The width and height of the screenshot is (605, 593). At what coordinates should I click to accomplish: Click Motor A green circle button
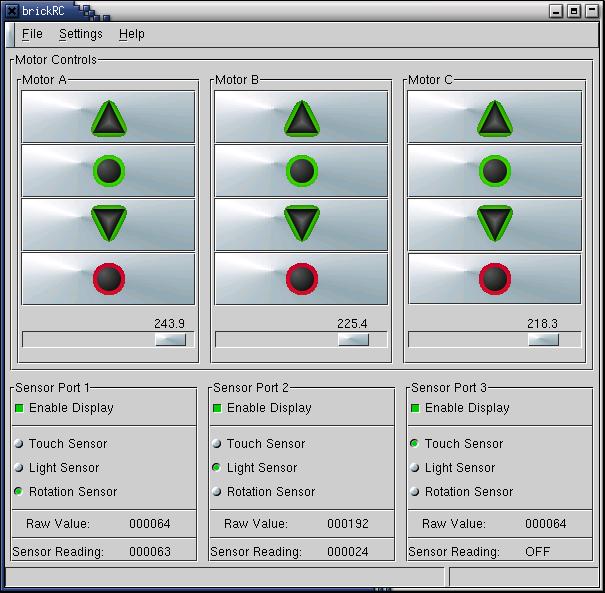click(109, 171)
